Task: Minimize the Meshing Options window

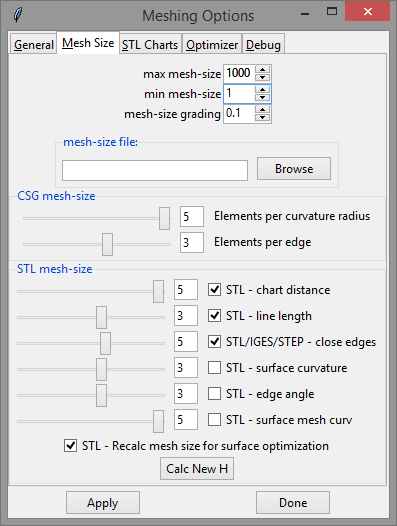Action: point(305,13)
